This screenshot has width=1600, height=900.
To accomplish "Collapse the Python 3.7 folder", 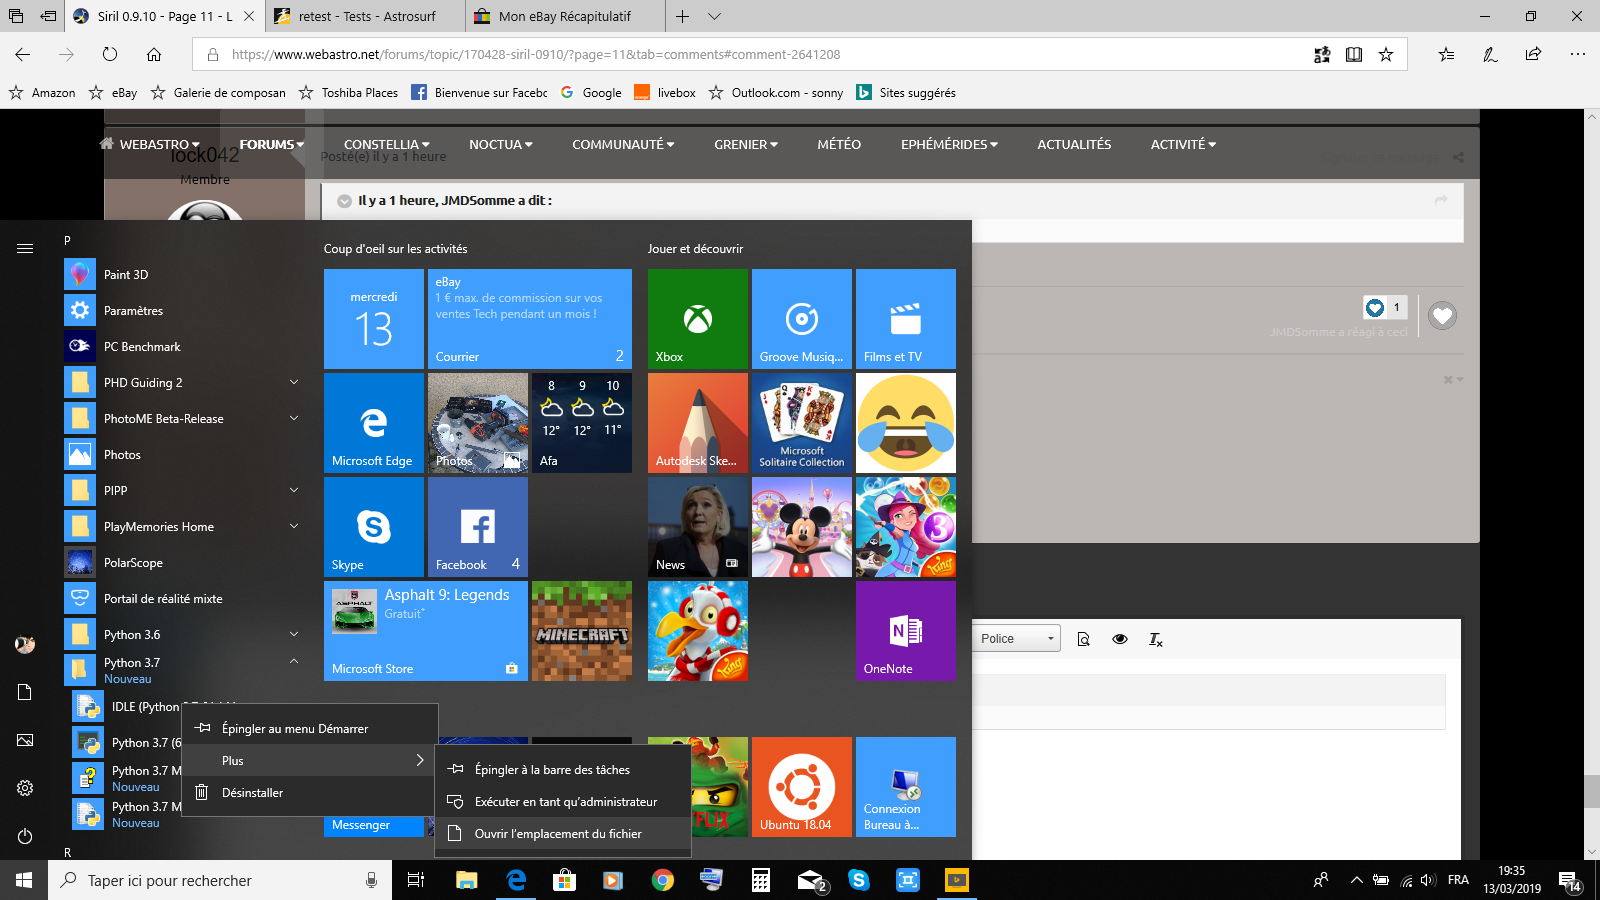I will click(294, 661).
